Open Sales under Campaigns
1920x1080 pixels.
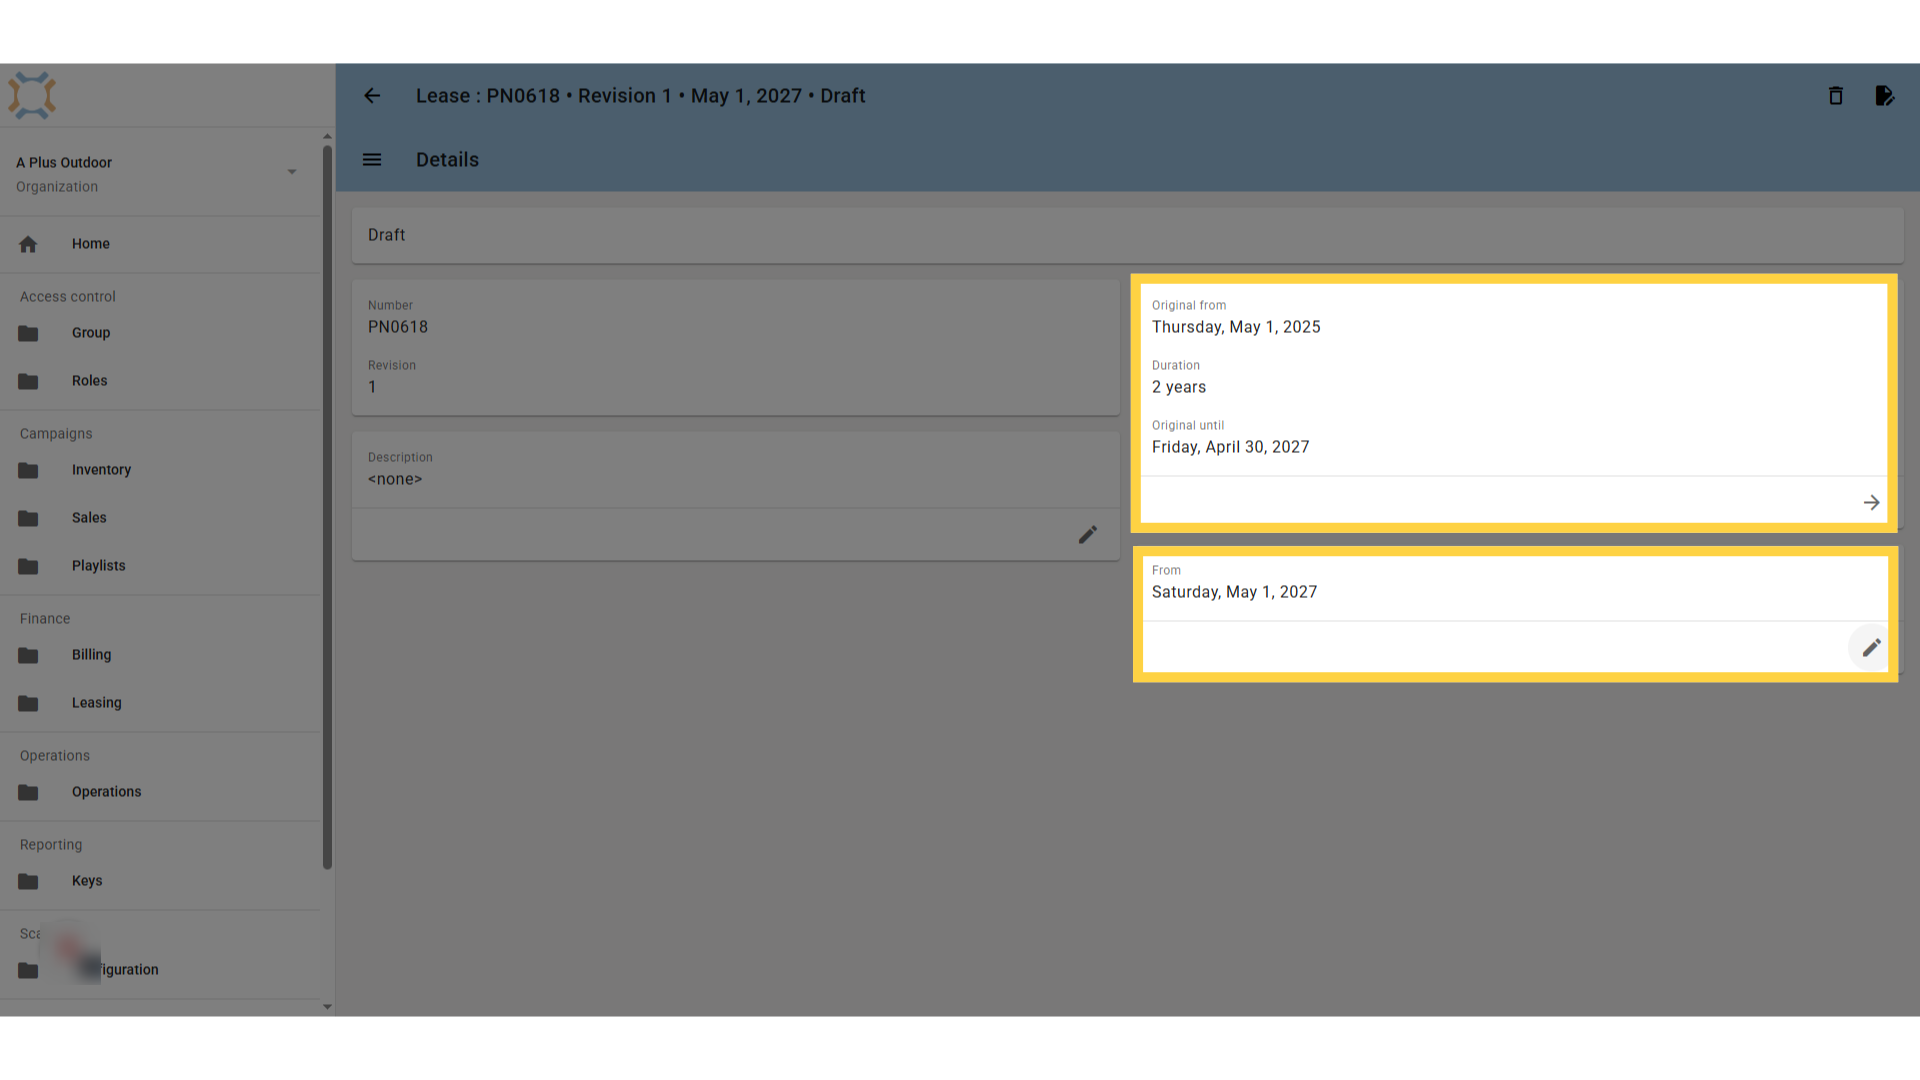[160, 518]
